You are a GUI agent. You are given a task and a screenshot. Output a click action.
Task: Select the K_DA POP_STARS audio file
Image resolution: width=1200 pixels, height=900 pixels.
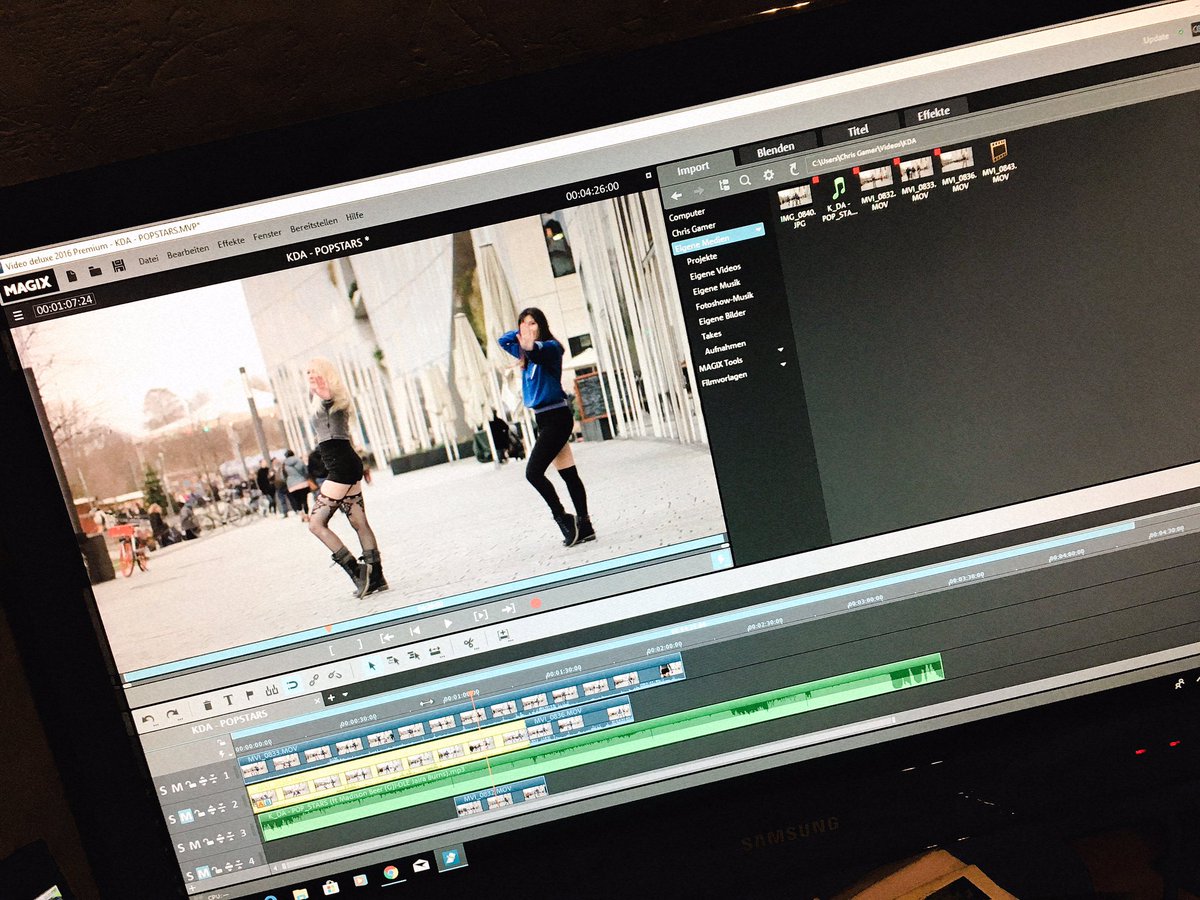[839, 198]
